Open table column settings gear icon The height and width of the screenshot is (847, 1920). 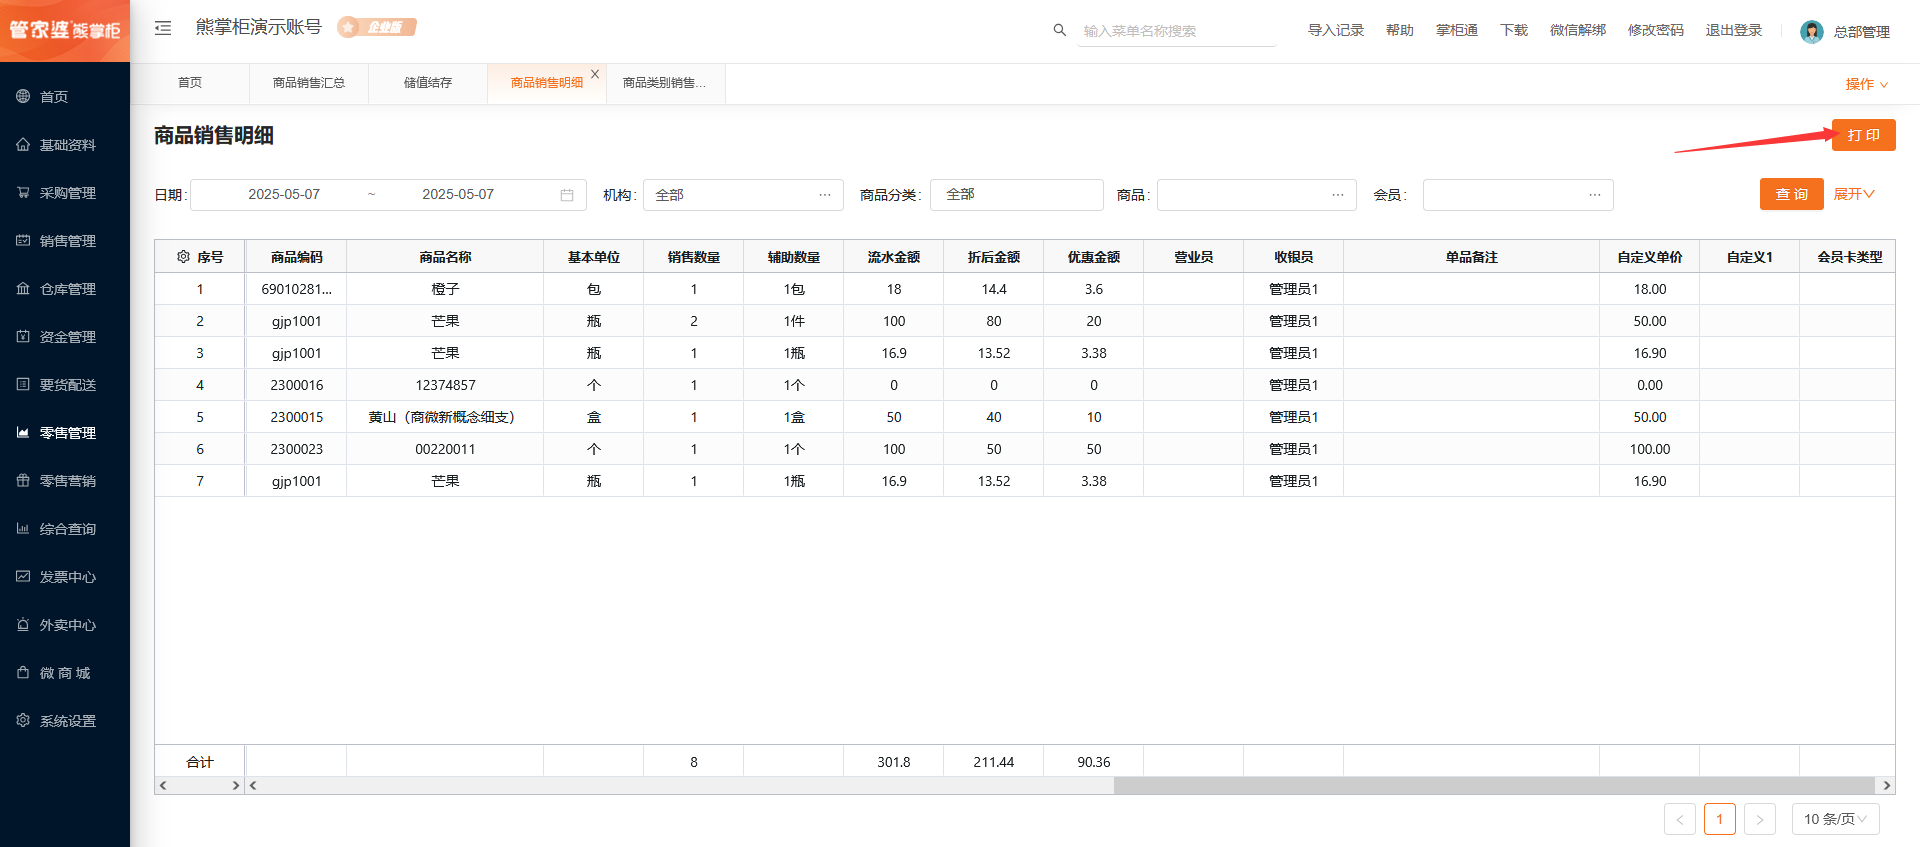pyautogui.click(x=183, y=257)
